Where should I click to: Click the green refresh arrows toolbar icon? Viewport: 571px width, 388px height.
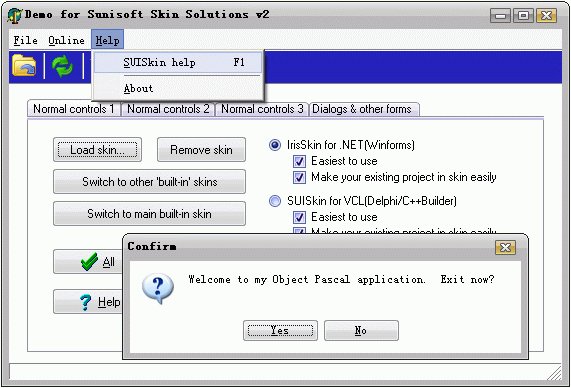[62, 66]
